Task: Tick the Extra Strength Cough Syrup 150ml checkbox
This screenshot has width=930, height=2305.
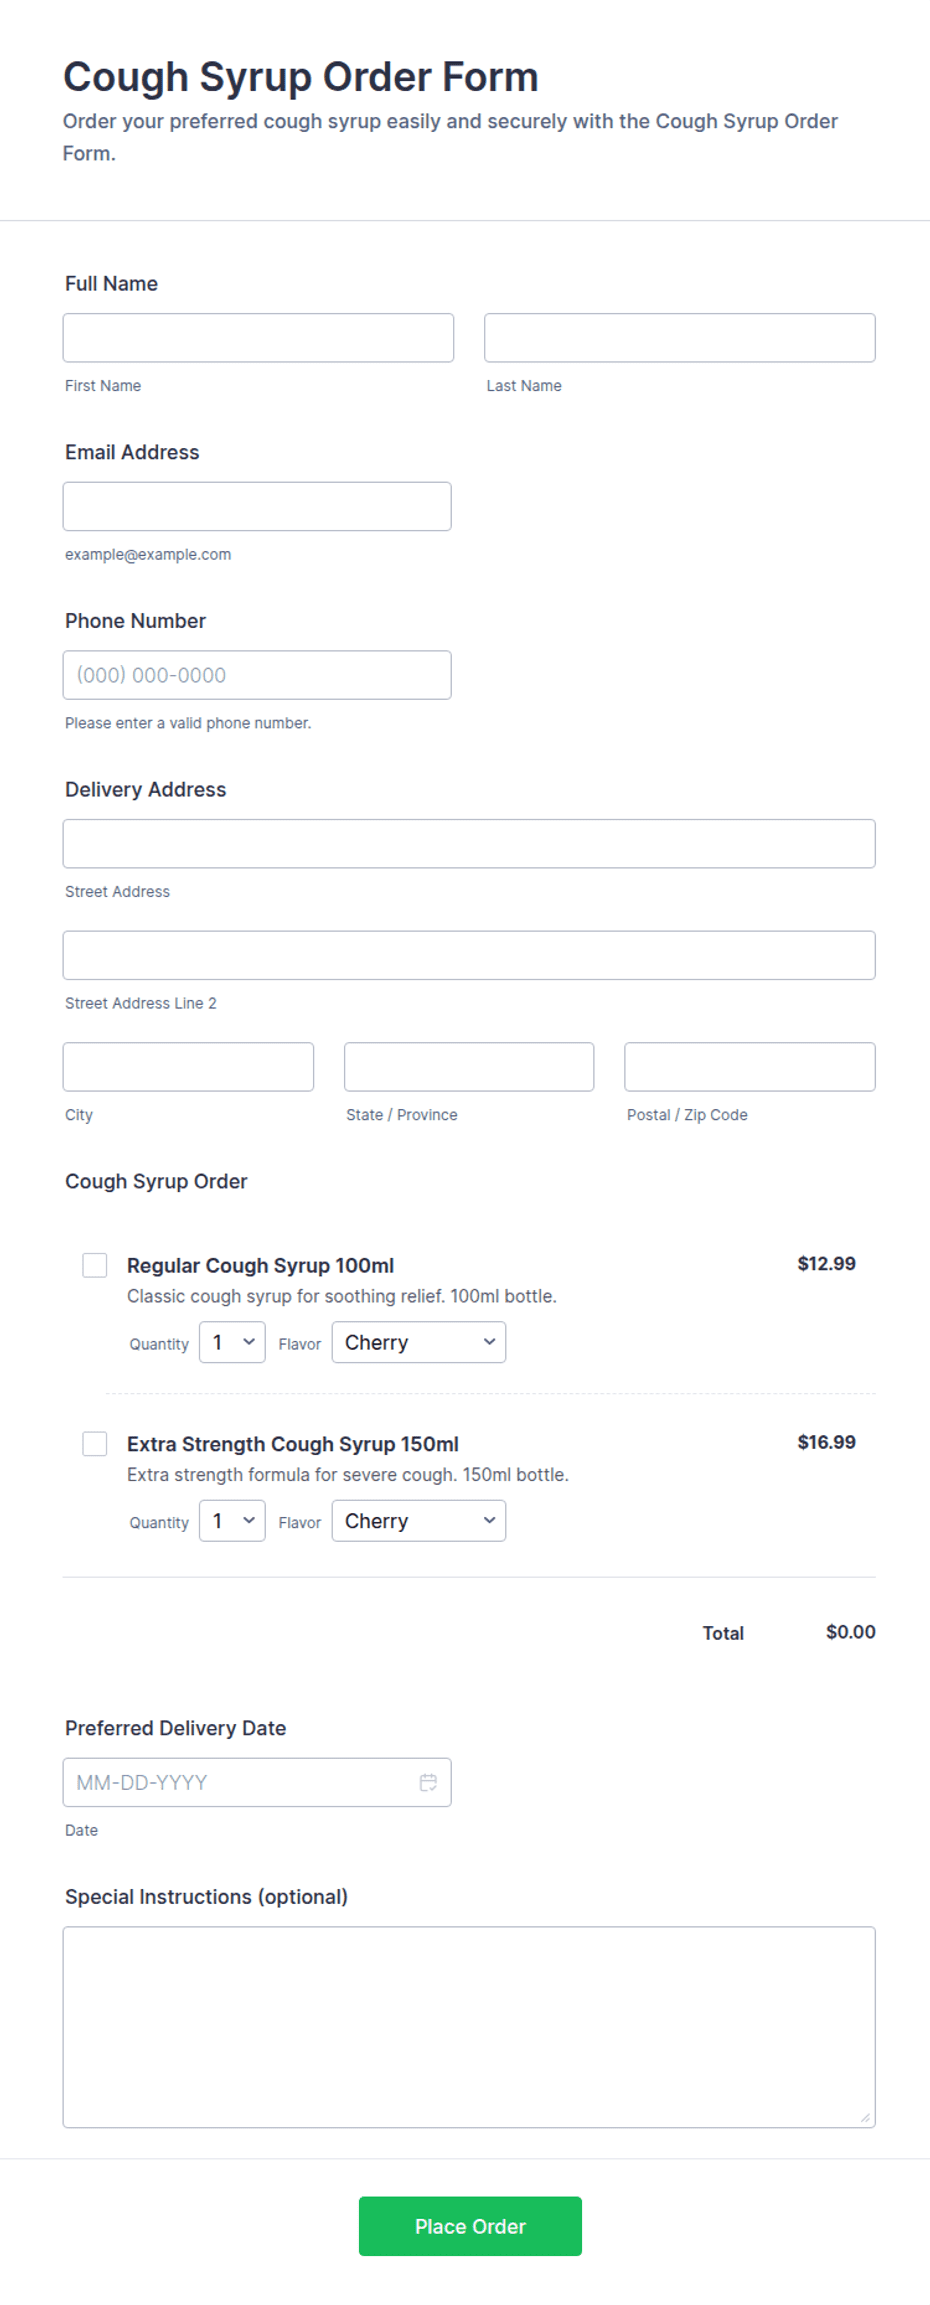Action: [95, 1444]
